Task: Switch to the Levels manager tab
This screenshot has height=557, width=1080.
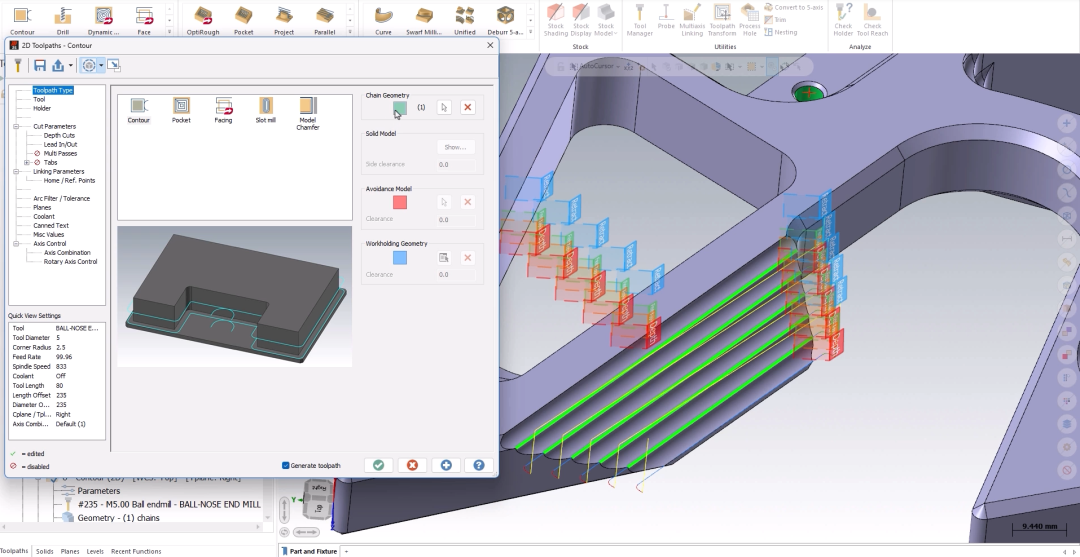Action: click(95, 551)
